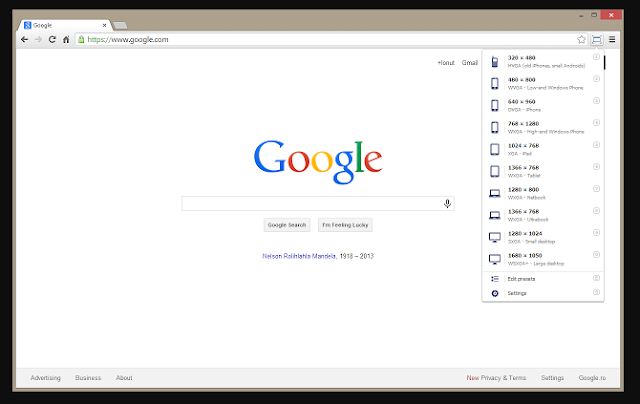Open Privacy & Terms footer link

click(503, 378)
